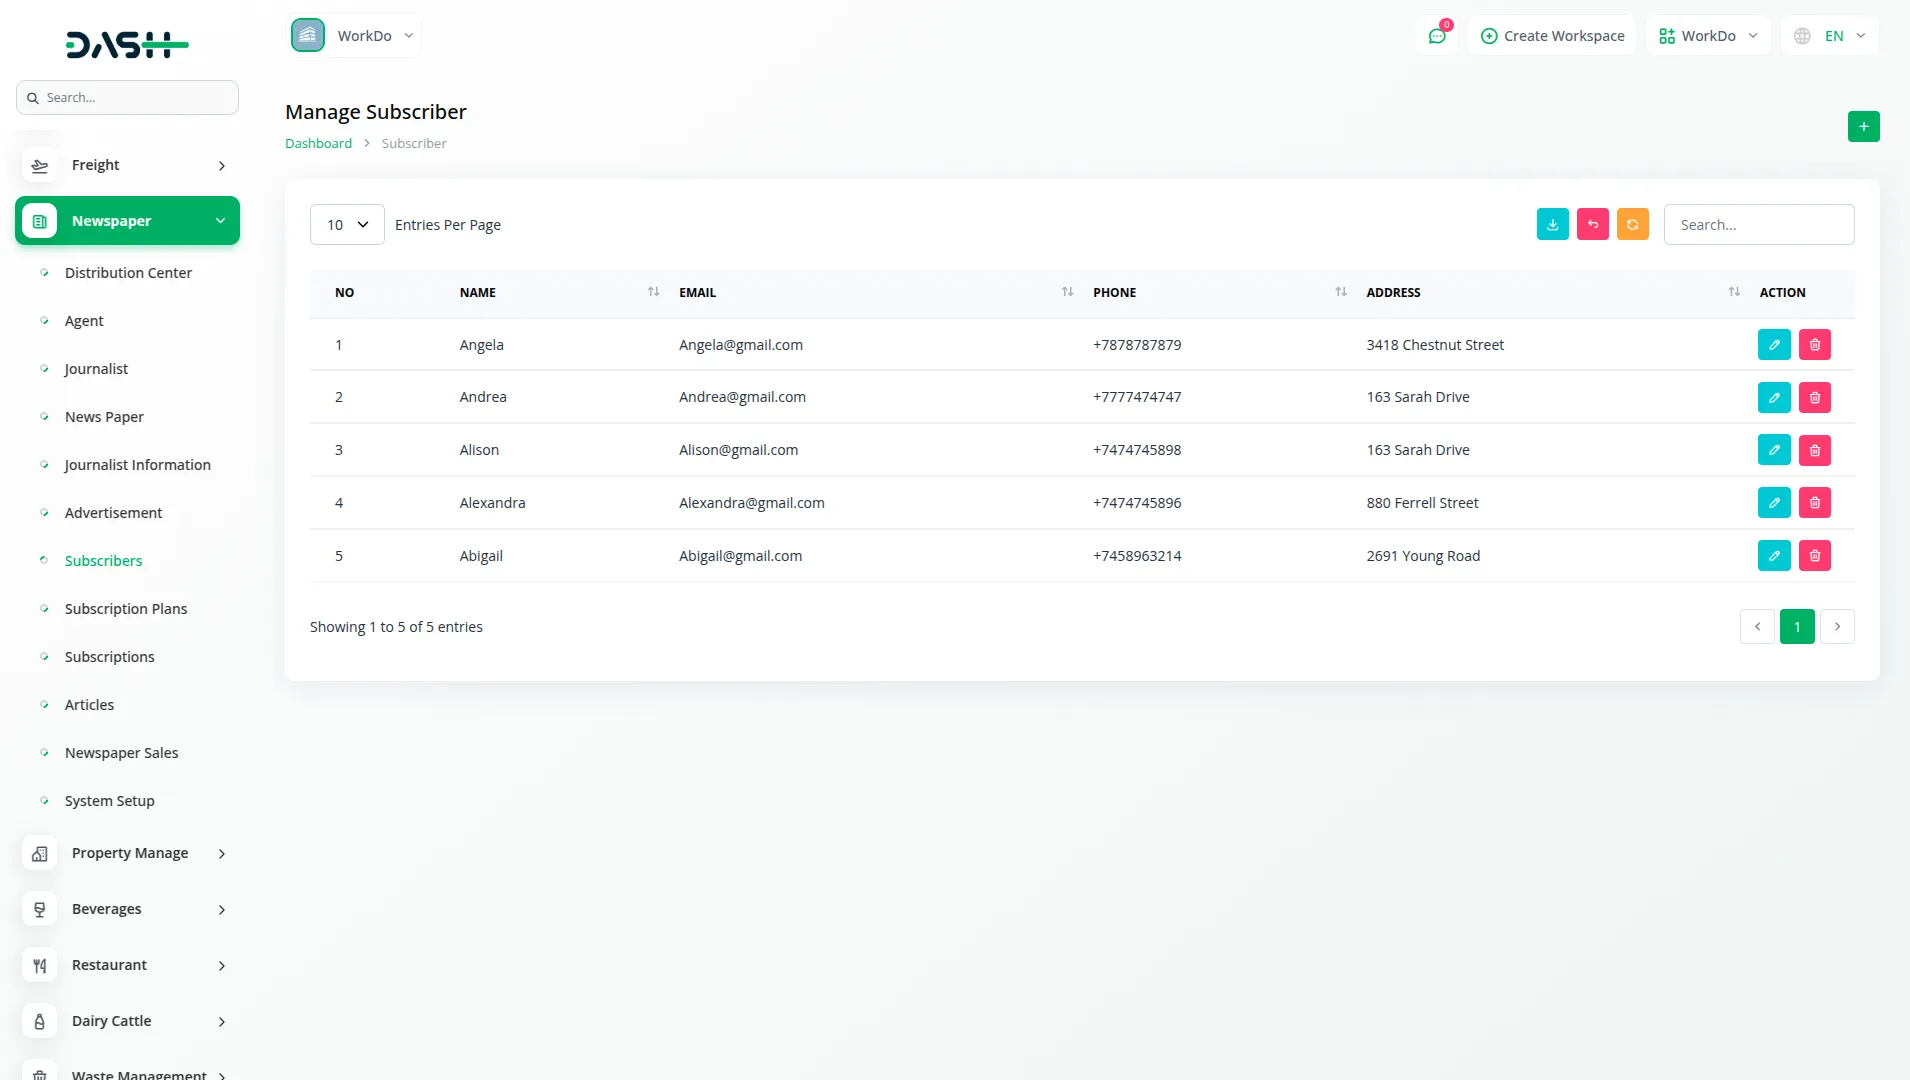Open Newspaper Sales from the sidebar menu
The height and width of the screenshot is (1080, 1910).
point(121,752)
